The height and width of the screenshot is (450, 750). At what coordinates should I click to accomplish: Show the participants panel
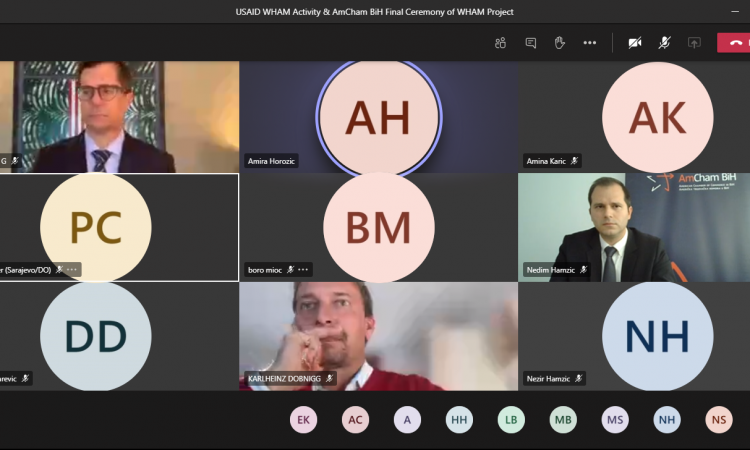[500, 43]
